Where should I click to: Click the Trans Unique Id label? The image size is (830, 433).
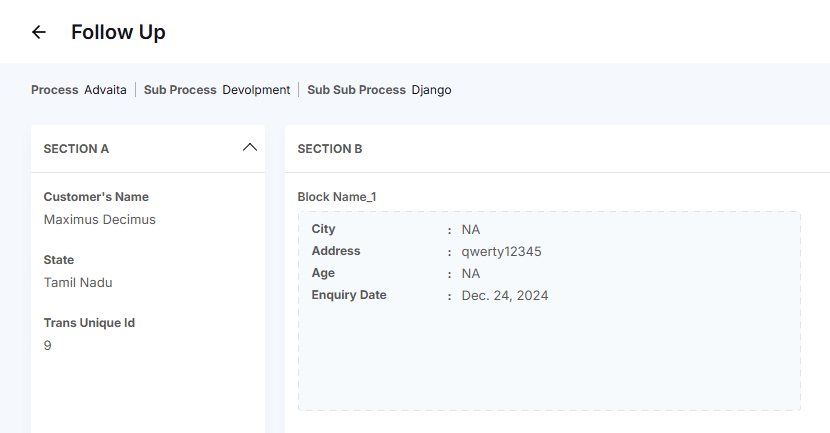coord(89,323)
